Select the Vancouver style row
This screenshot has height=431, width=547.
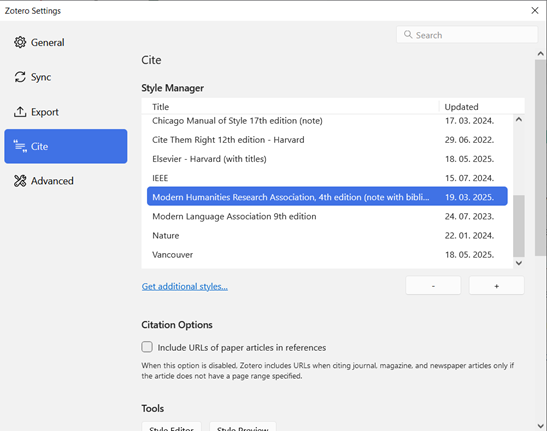(x=327, y=255)
